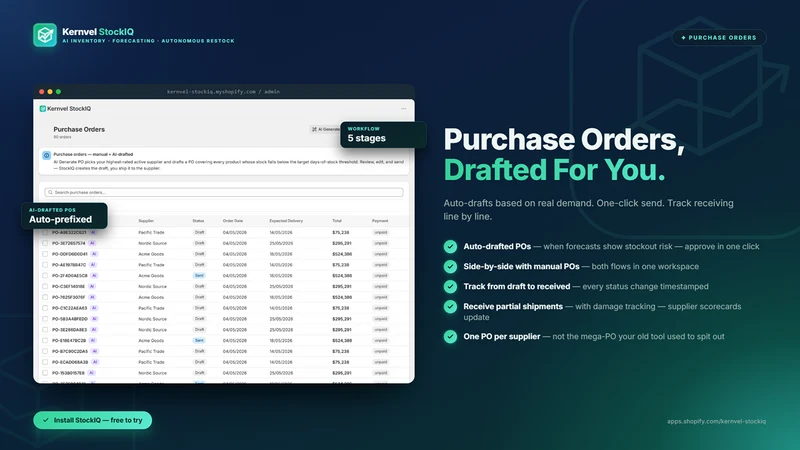Click the AI Generate PO button
Image resolution: width=800 pixels, height=450 pixels.
(x=325, y=130)
